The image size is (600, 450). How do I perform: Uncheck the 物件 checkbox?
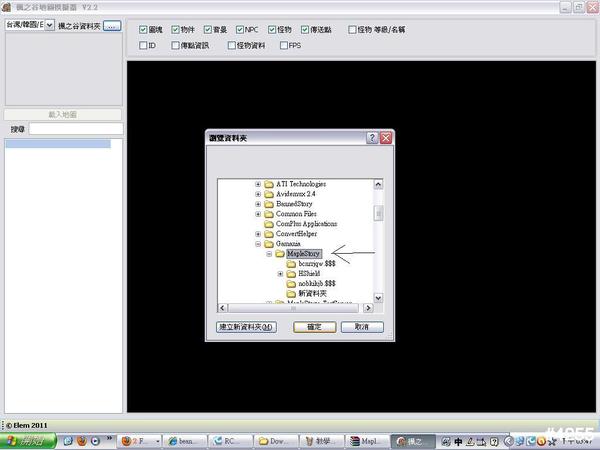pyautogui.click(x=175, y=29)
